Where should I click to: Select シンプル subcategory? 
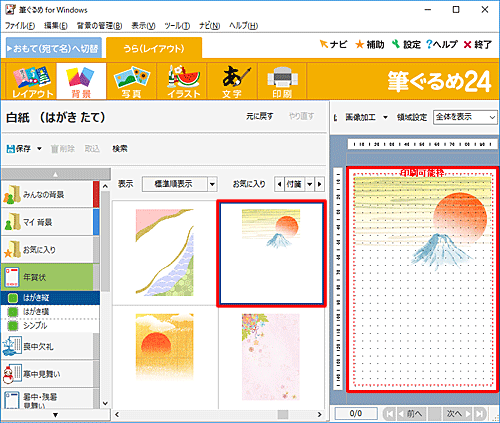50,326
